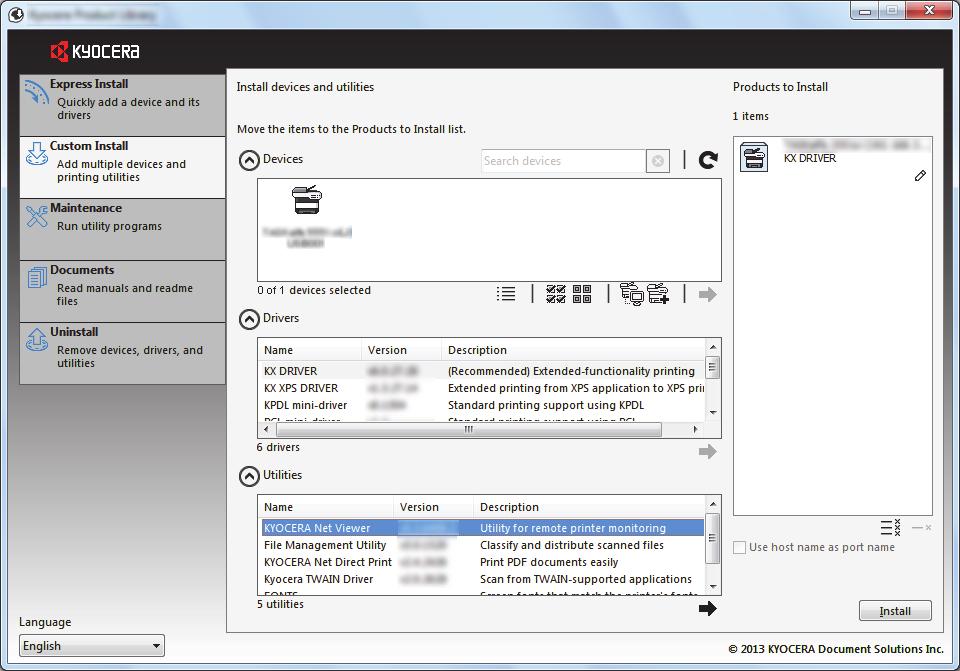
Task: Deselect all devices icon
Action: pyautogui.click(x=582, y=294)
